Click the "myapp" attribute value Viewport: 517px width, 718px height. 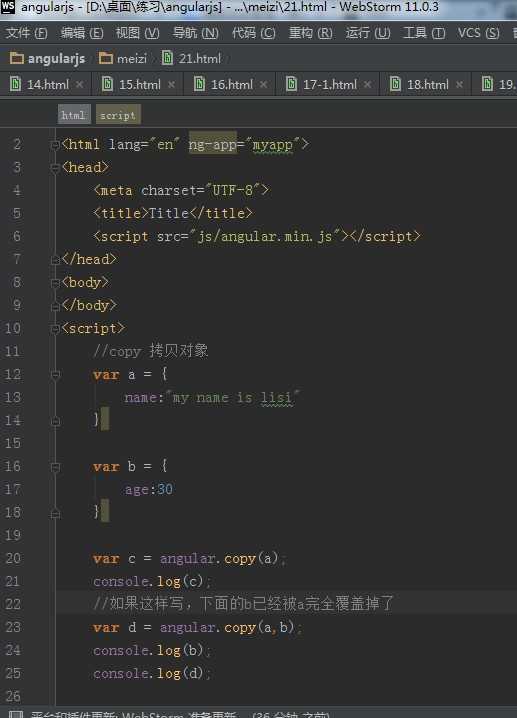click(x=272, y=145)
